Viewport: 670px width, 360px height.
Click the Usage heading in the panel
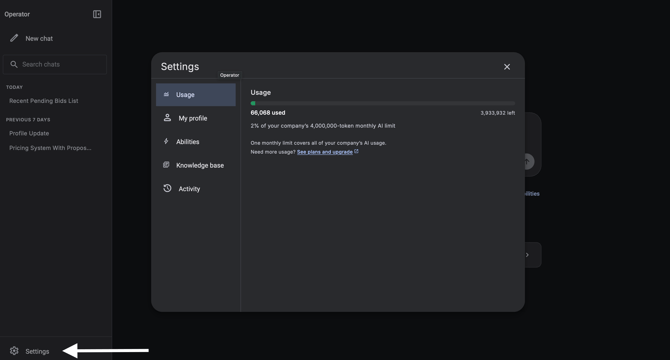click(x=261, y=92)
